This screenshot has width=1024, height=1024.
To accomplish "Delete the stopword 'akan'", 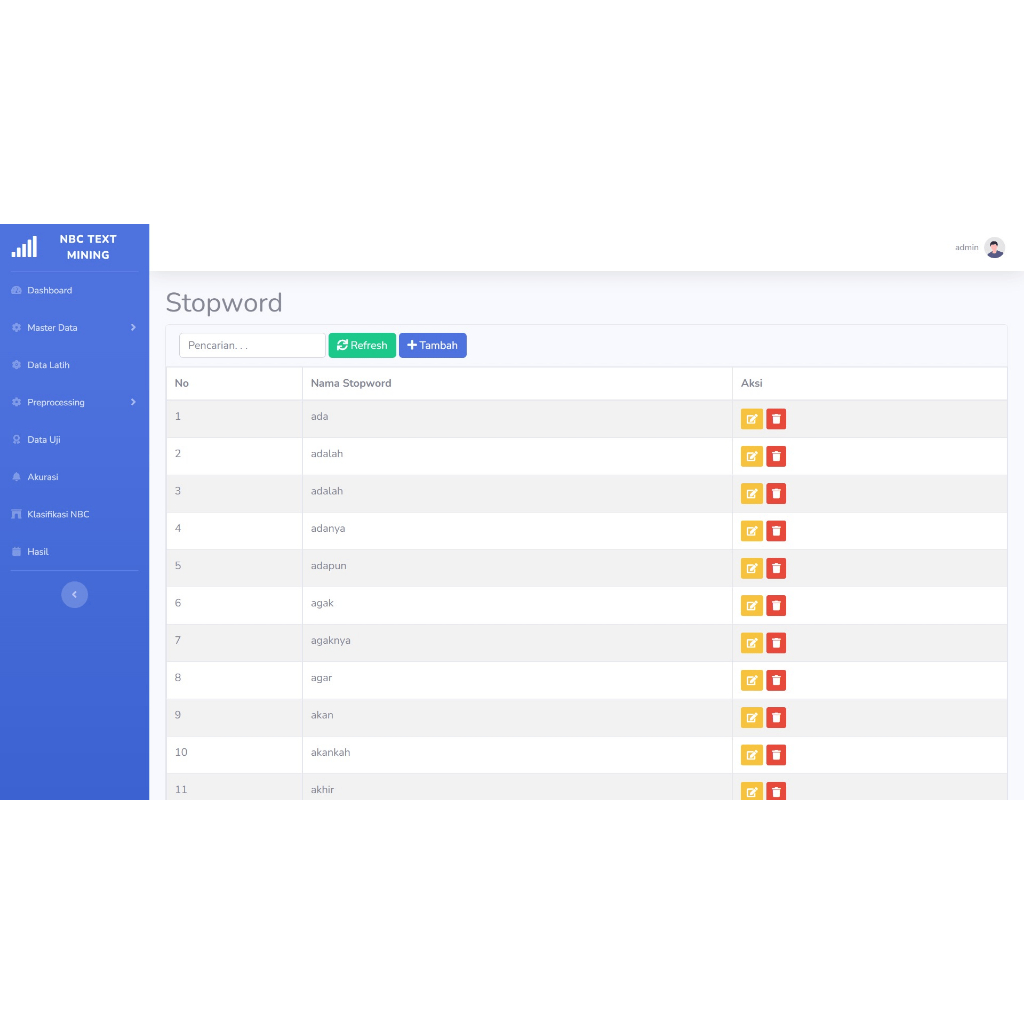I will point(776,717).
